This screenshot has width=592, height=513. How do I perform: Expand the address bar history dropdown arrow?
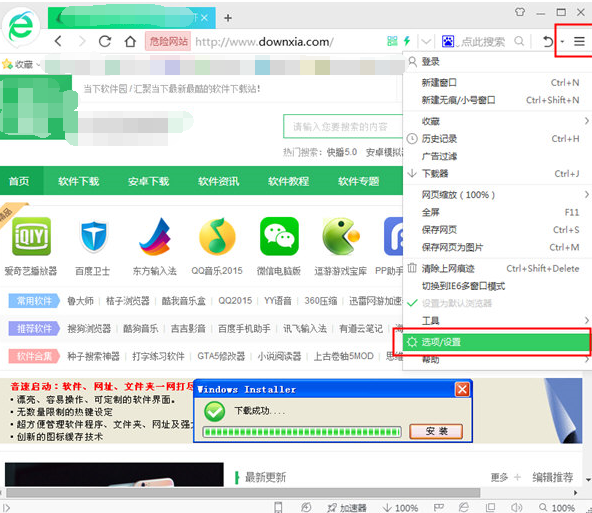click(426, 41)
